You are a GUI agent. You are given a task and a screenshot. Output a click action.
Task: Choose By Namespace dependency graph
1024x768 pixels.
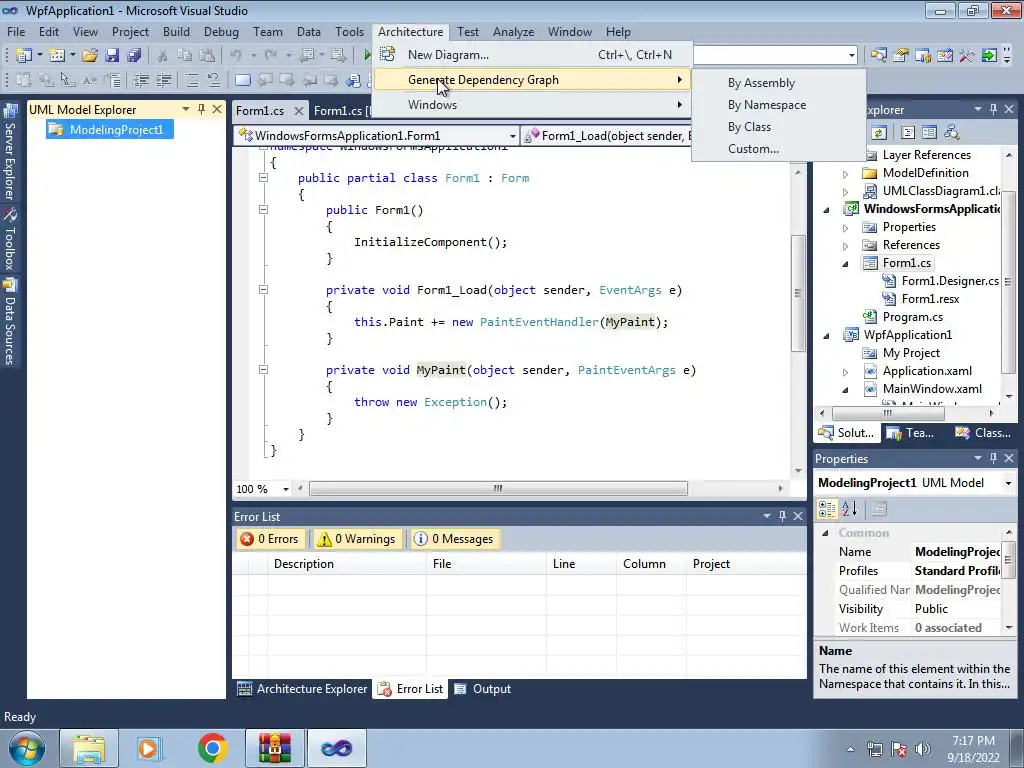click(x=767, y=105)
